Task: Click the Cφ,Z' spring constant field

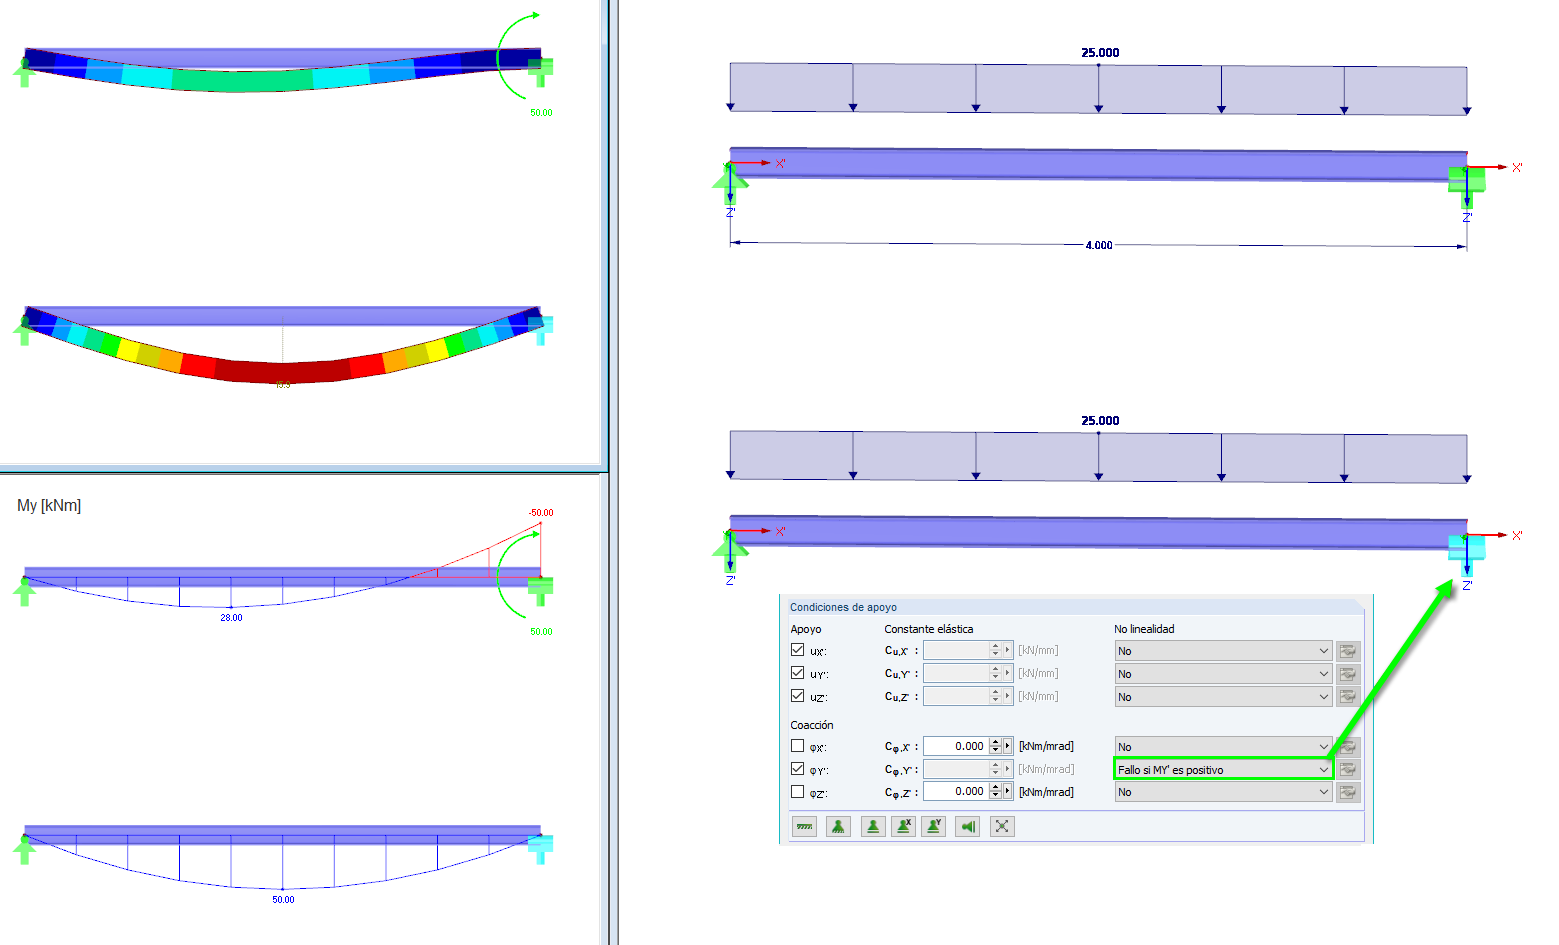Action: (956, 791)
